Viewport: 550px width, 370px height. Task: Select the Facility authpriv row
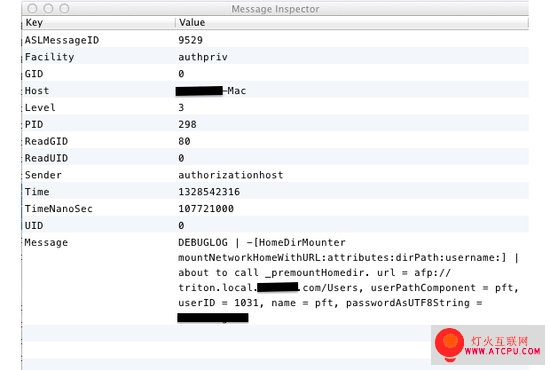pyautogui.click(x=275, y=56)
